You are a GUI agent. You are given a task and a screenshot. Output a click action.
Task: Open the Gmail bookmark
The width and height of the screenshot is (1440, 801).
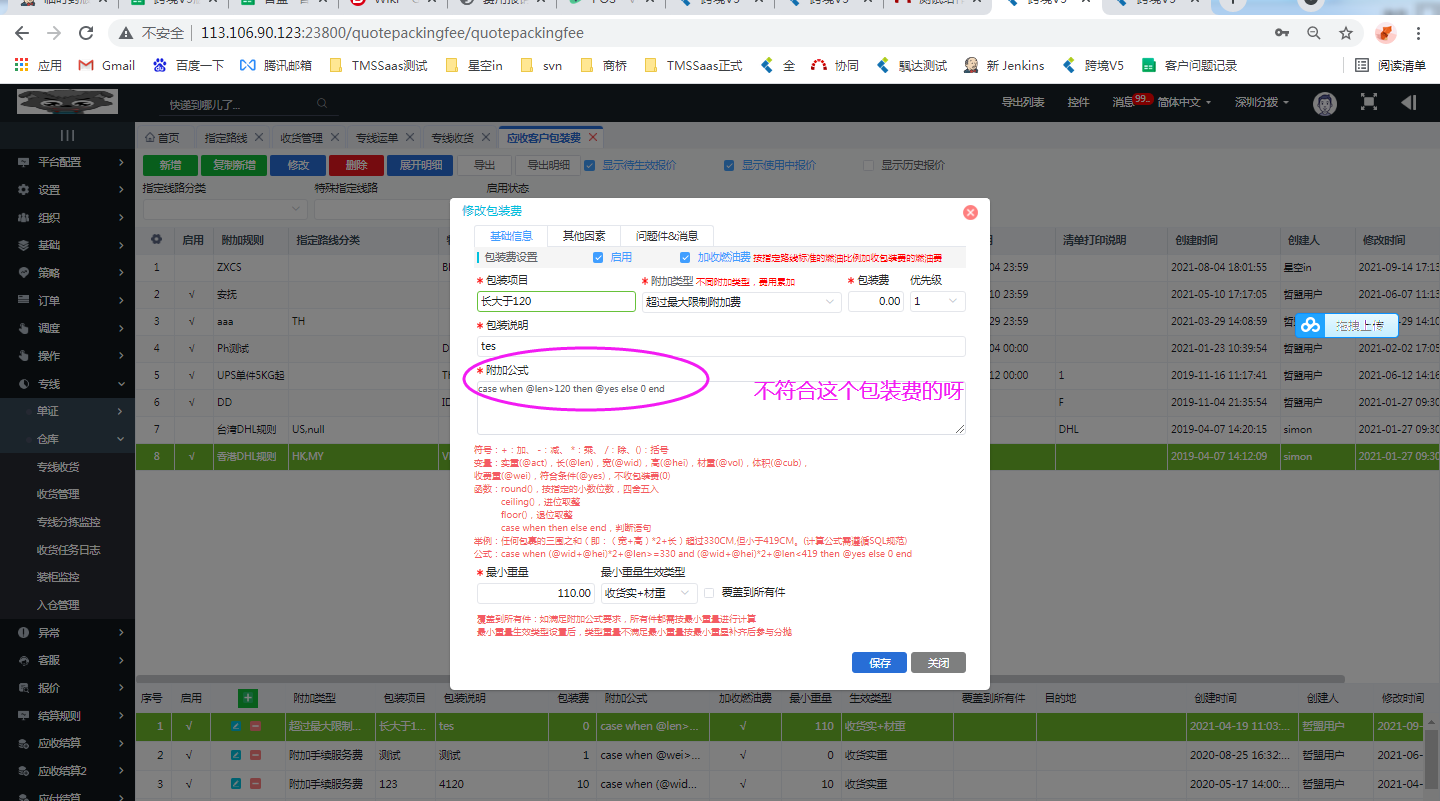pyautogui.click(x=107, y=65)
